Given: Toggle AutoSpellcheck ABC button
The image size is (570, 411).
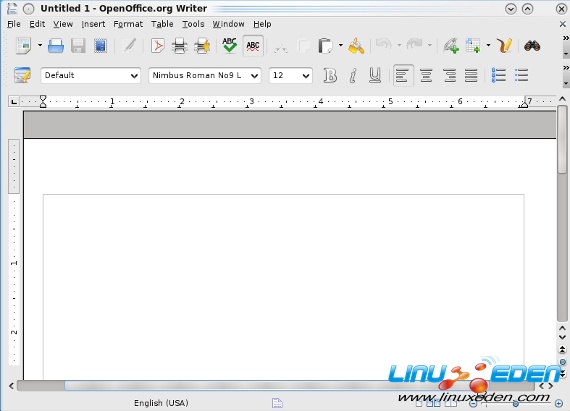Looking at the screenshot, I should click(x=253, y=46).
